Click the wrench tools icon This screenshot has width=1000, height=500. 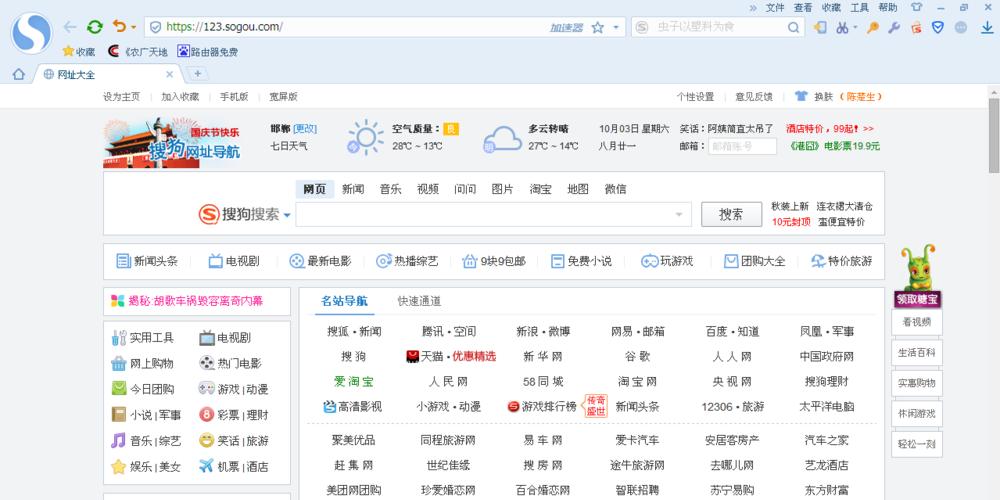pos(894,27)
